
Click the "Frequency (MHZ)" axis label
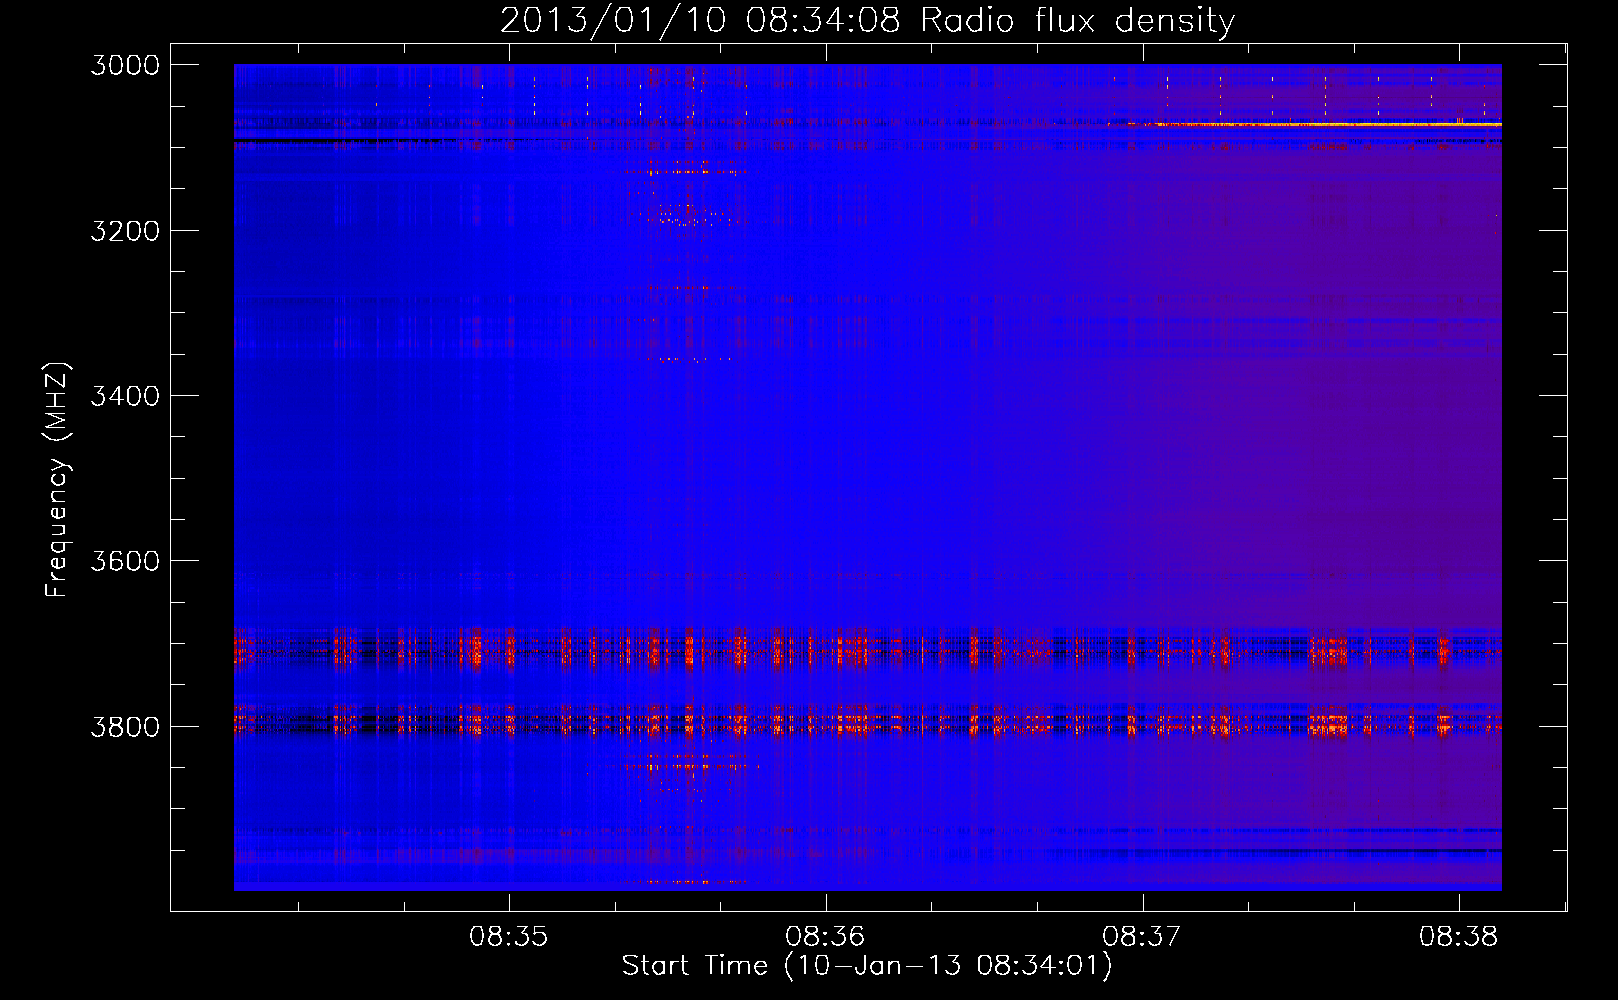click(x=58, y=480)
